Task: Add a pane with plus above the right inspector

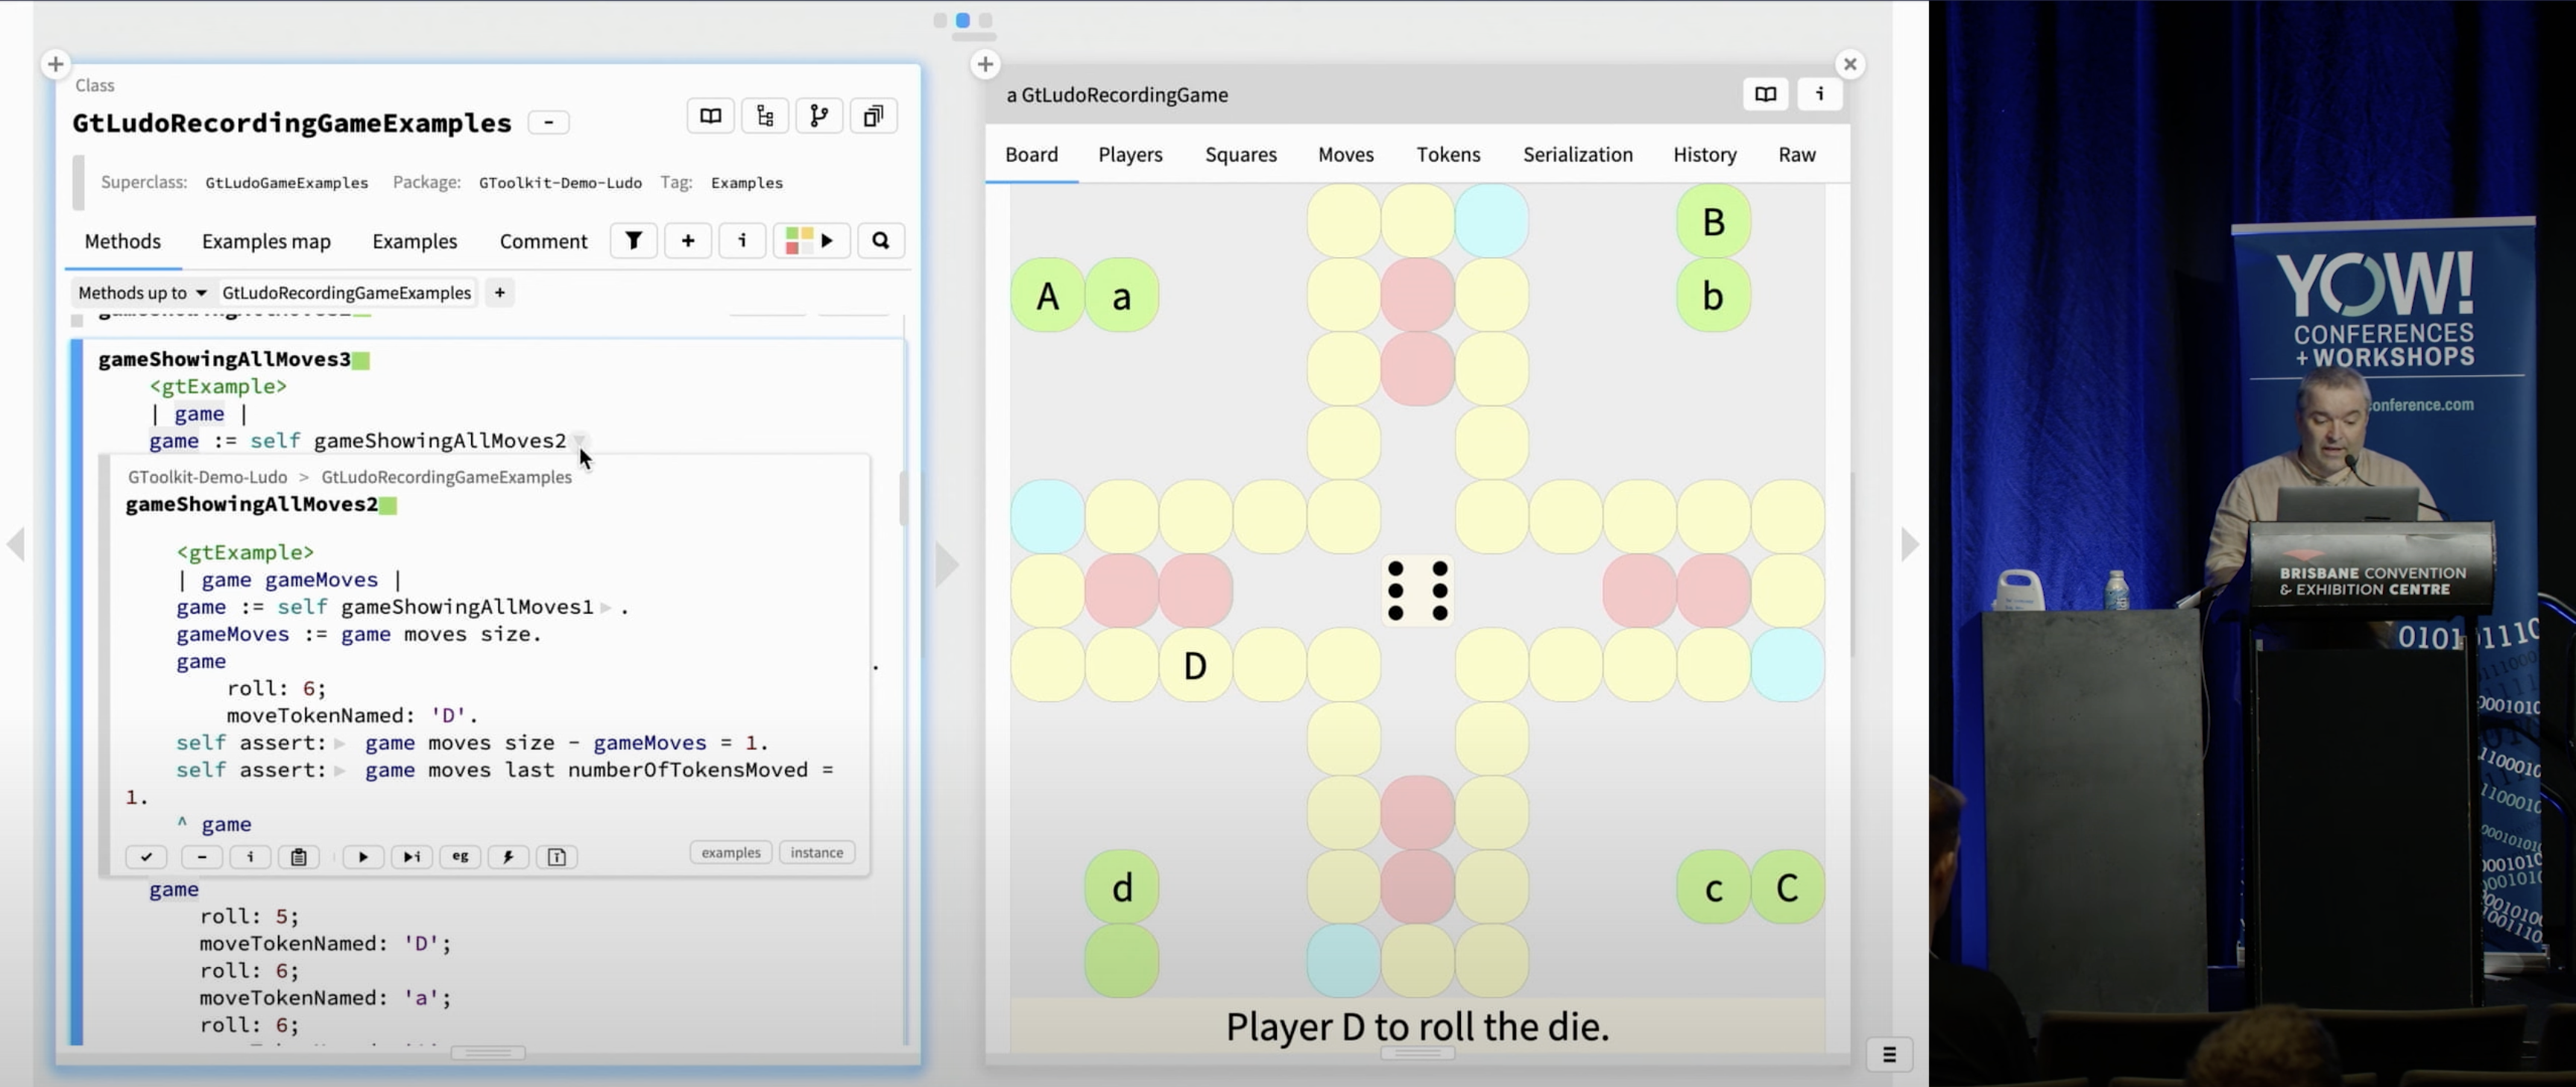Action: tap(985, 64)
